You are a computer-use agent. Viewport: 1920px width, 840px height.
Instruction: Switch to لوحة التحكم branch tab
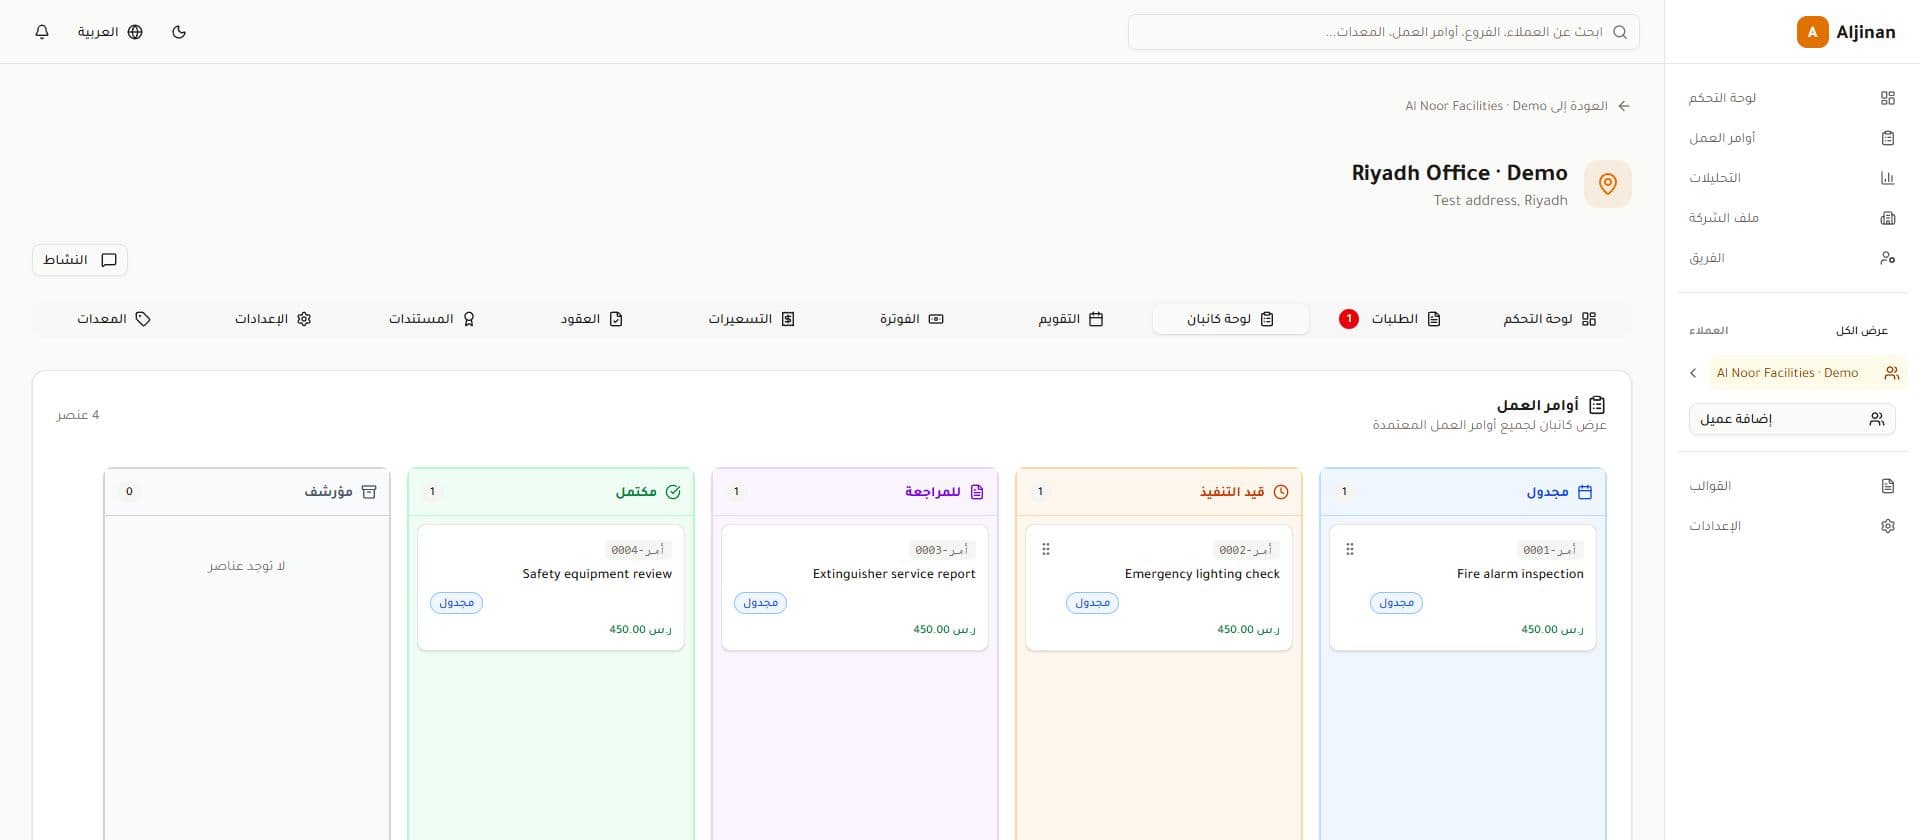1549,319
